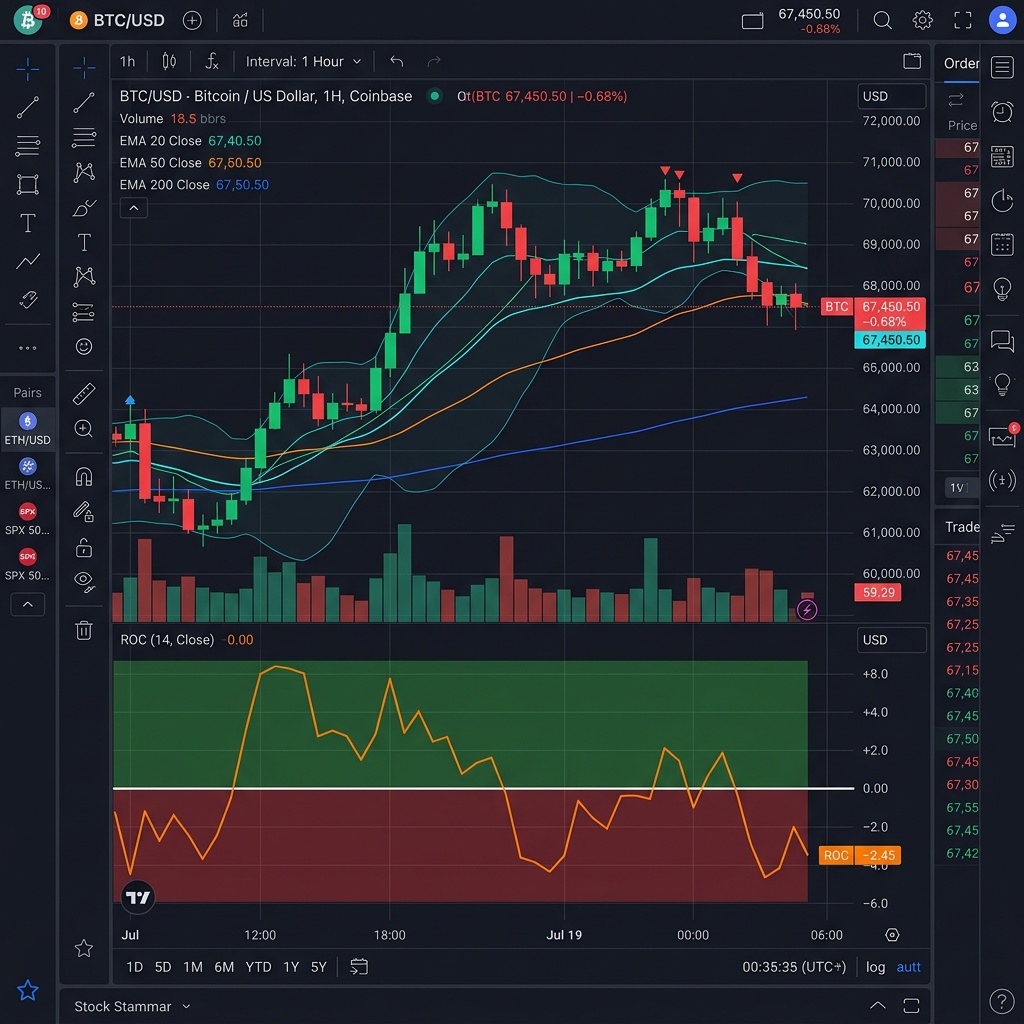This screenshot has height=1024, width=1024.
Task: Open the alarm clock alerts icon in right sidebar
Action: [1002, 112]
